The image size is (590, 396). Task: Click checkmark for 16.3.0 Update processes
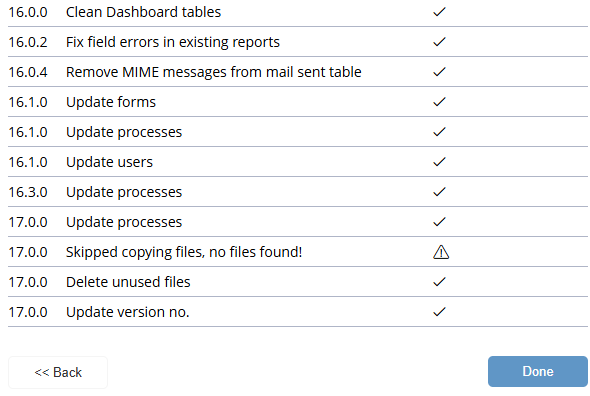pos(439,192)
